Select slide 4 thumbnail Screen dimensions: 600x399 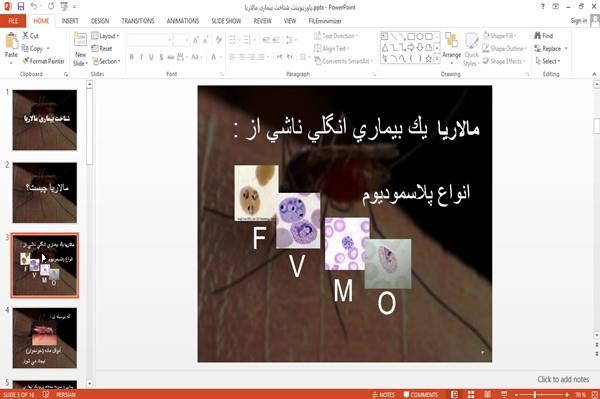[x=45, y=338]
